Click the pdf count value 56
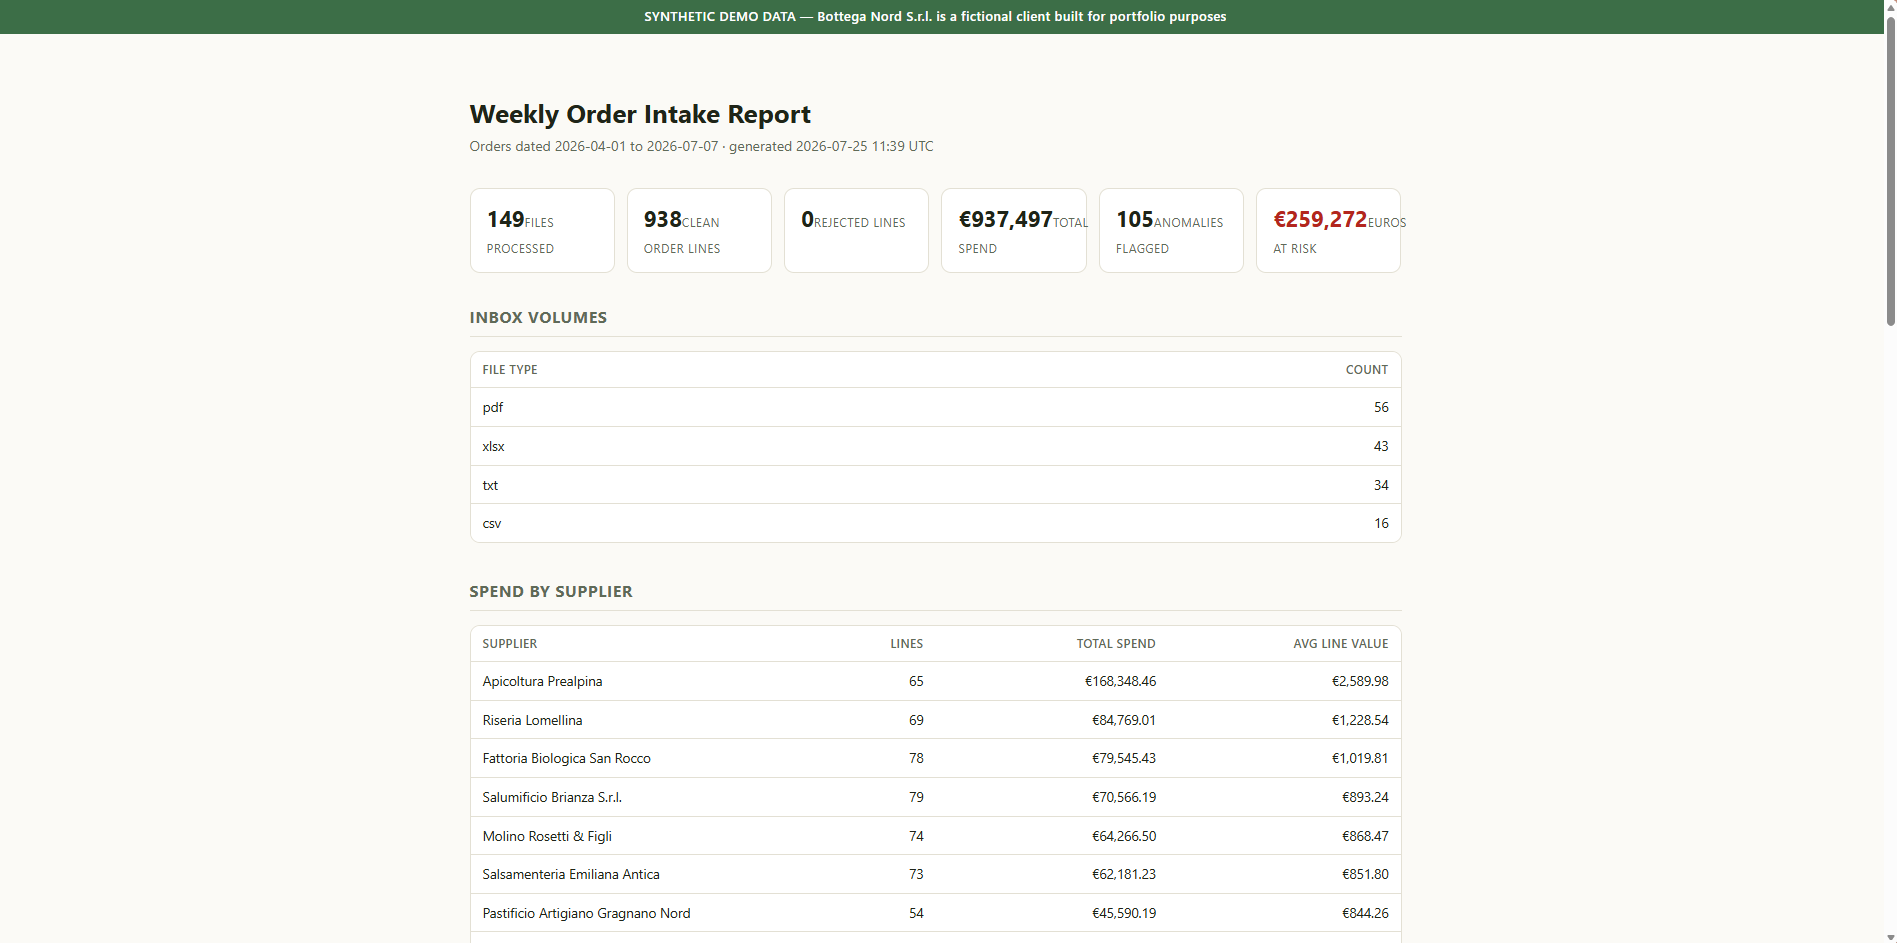 click(x=1381, y=407)
